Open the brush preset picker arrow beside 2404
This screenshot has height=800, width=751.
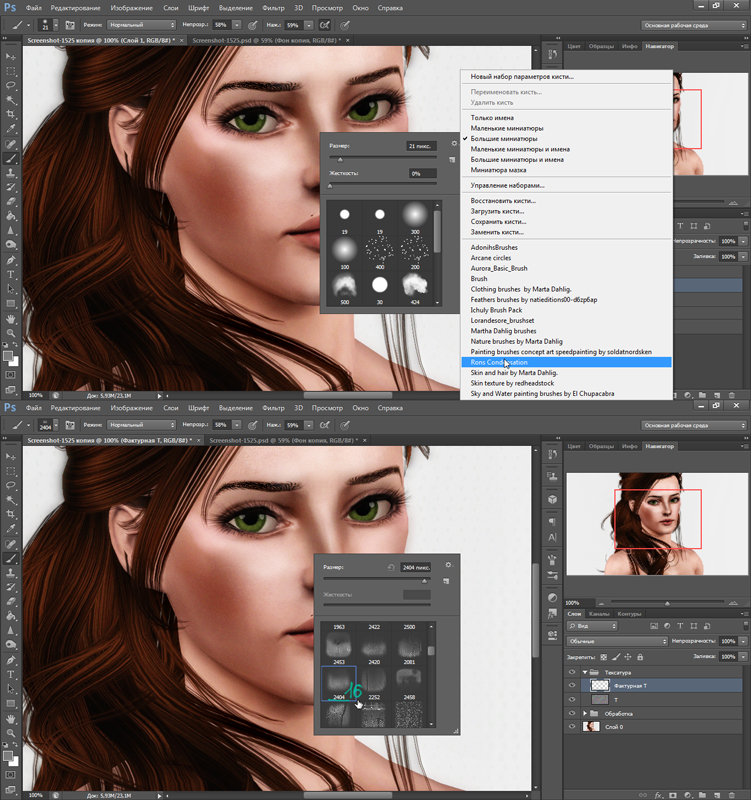56,425
